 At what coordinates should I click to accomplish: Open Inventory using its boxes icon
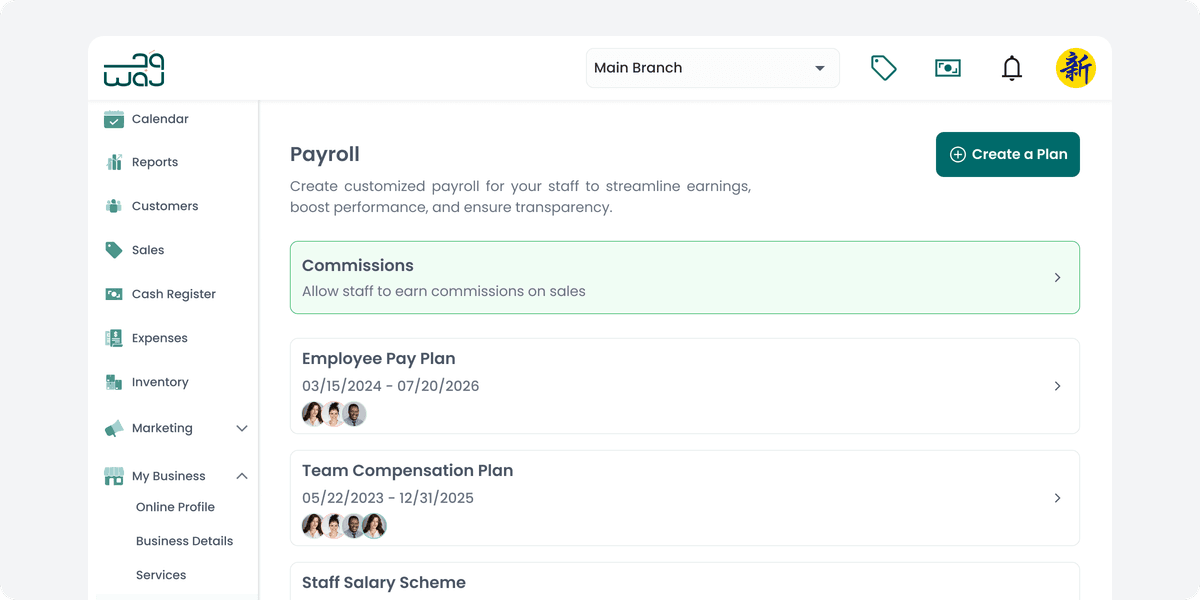tap(113, 382)
